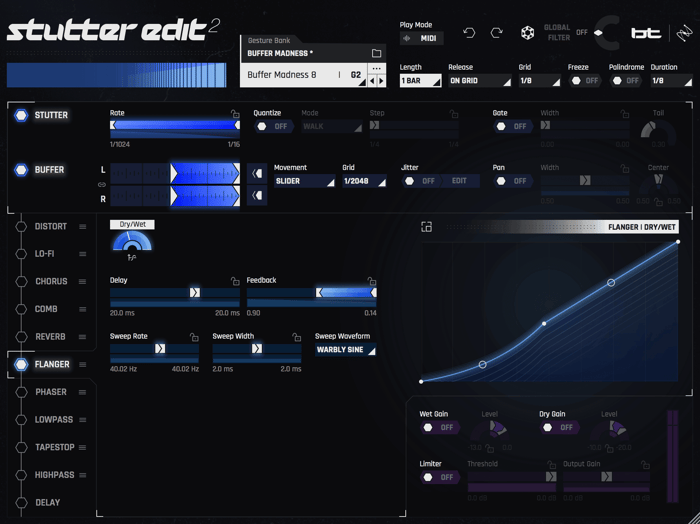Click the undo arrow icon
700x524 pixels.
469,33
